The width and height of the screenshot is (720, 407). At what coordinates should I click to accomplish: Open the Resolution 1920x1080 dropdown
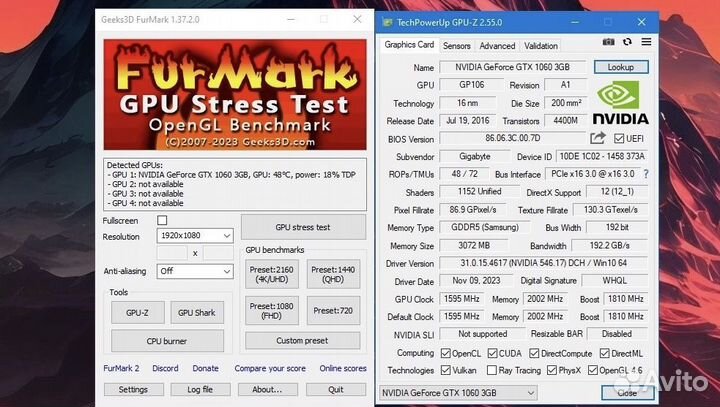point(195,236)
